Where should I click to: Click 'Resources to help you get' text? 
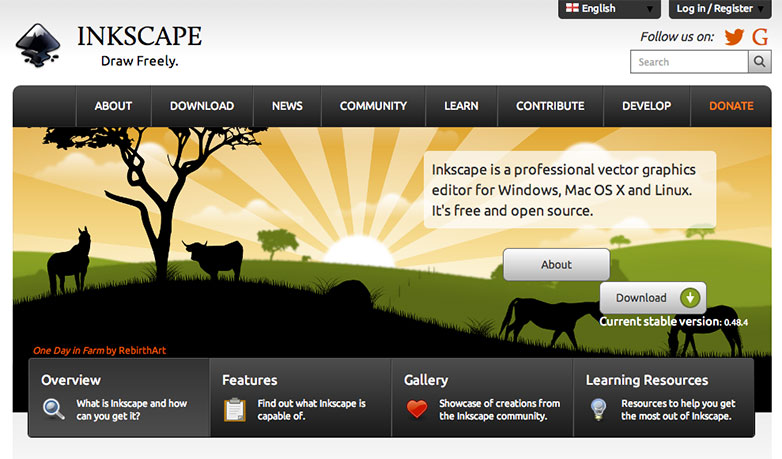(678, 403)
